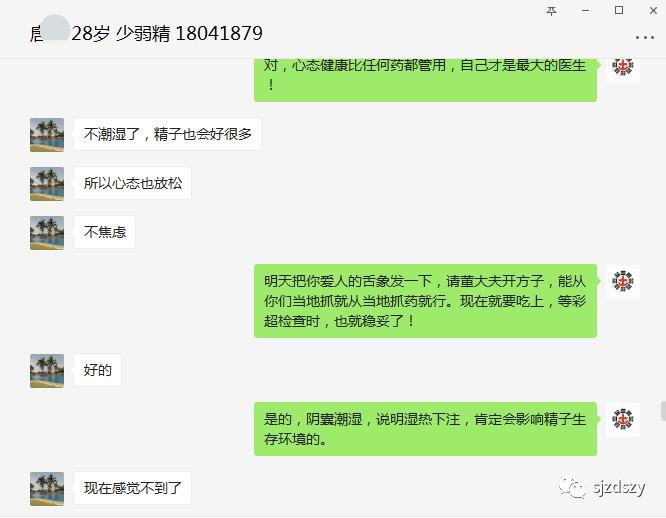The width and height of the screenshot is (666, 518).
Task: Select the '所以心态也放松' message bubble
Action: 133,183
